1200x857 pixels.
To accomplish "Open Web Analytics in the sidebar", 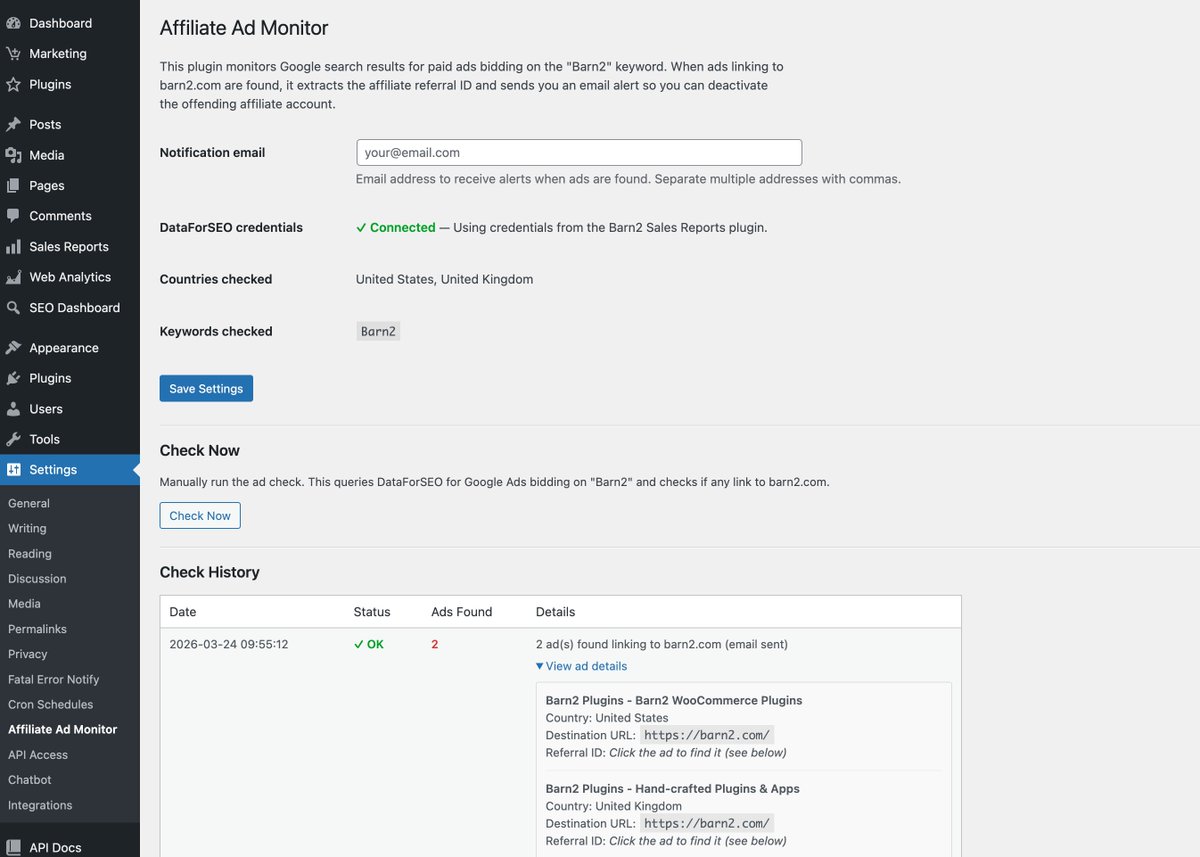I will point(70,277).
